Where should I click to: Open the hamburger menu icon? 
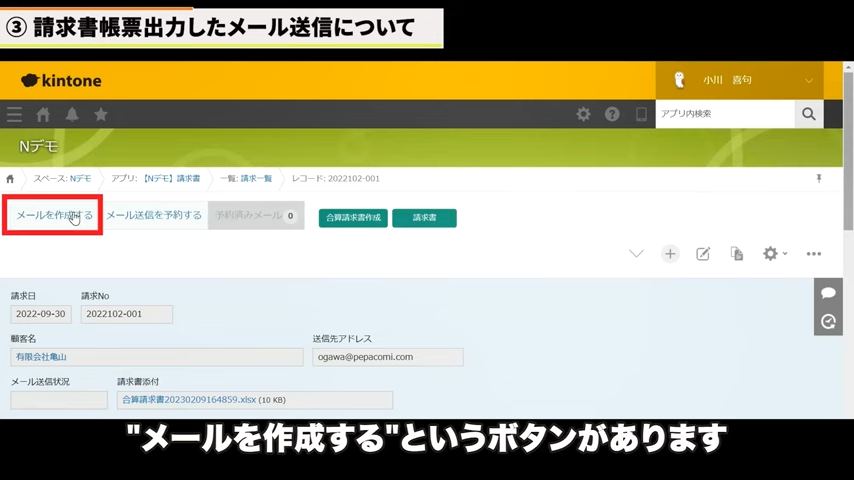coord(14,114)
